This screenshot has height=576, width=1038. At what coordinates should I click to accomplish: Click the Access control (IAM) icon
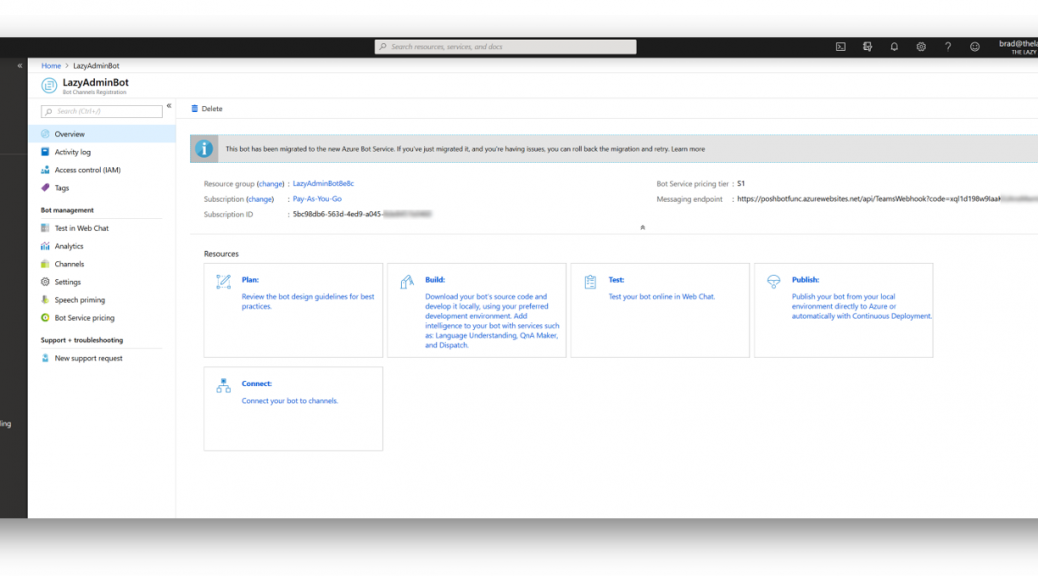(x=45, y=169)
